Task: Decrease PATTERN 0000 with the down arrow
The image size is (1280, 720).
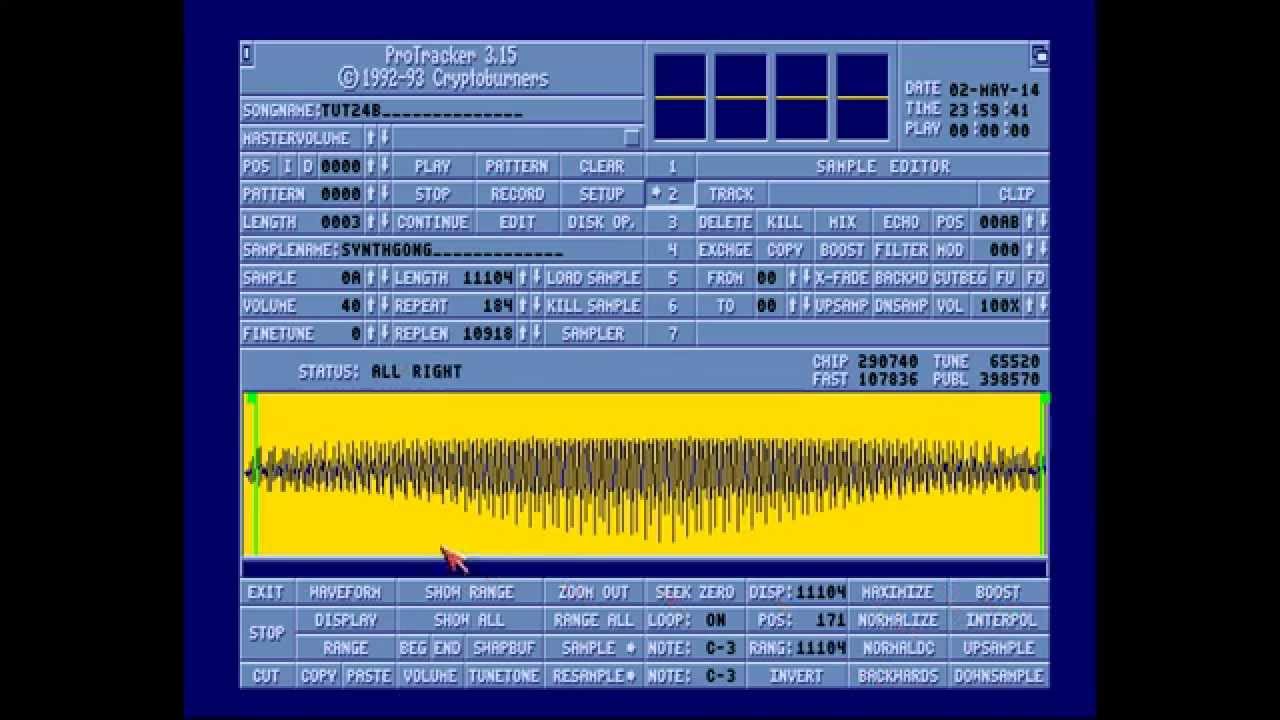Action: 385,194
